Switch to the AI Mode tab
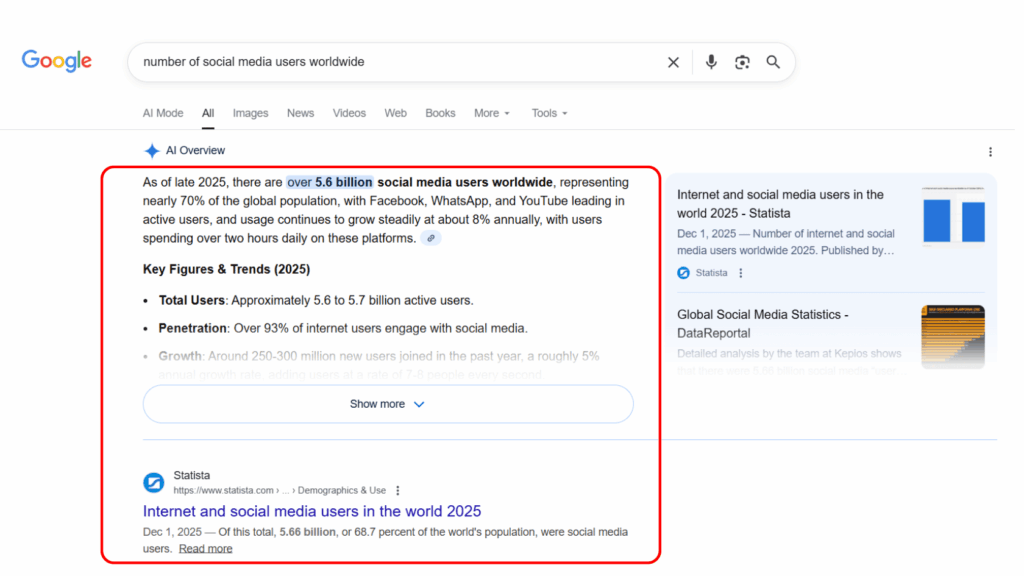 (163, 113)
